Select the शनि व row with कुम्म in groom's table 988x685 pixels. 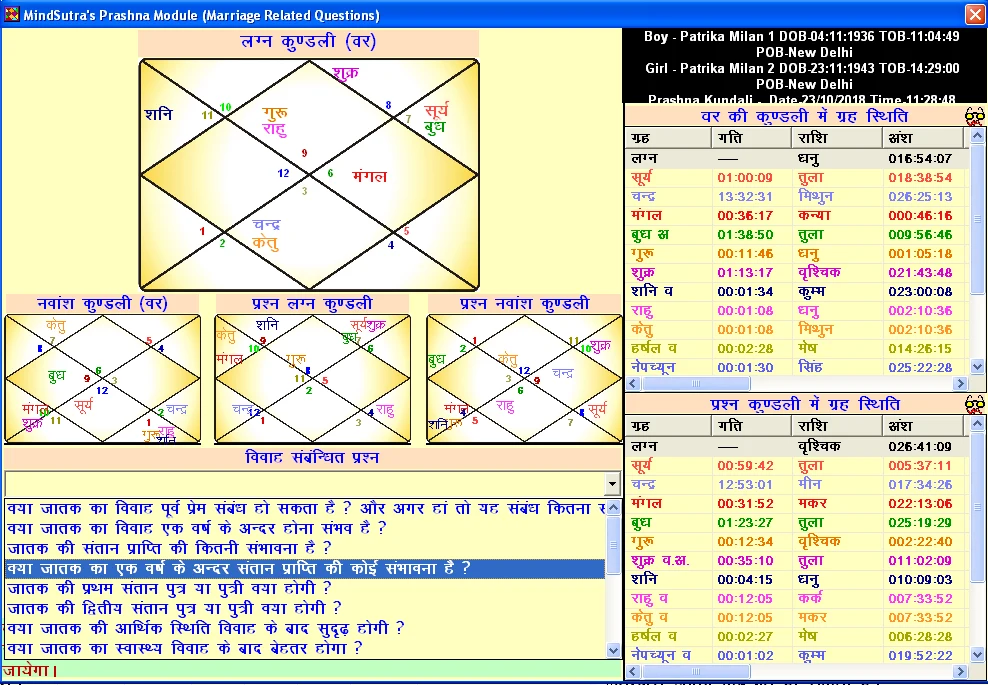pyautogui.click(x=798, y=291)
